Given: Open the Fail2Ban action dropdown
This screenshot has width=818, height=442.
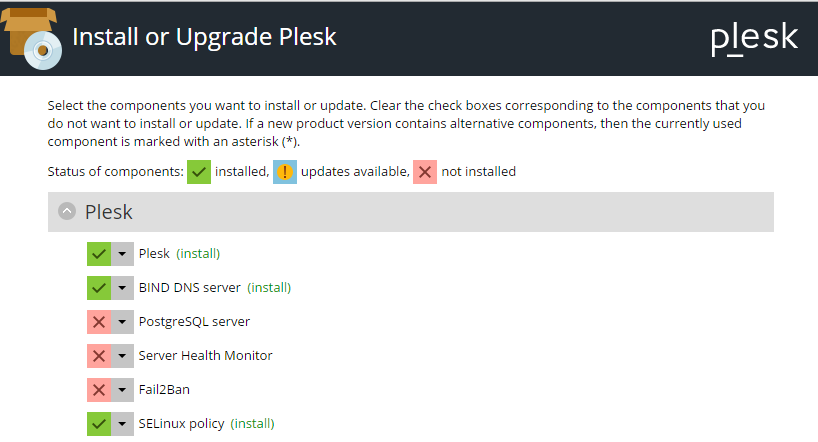Looking at the screenshot, I should tap(122, 390).
